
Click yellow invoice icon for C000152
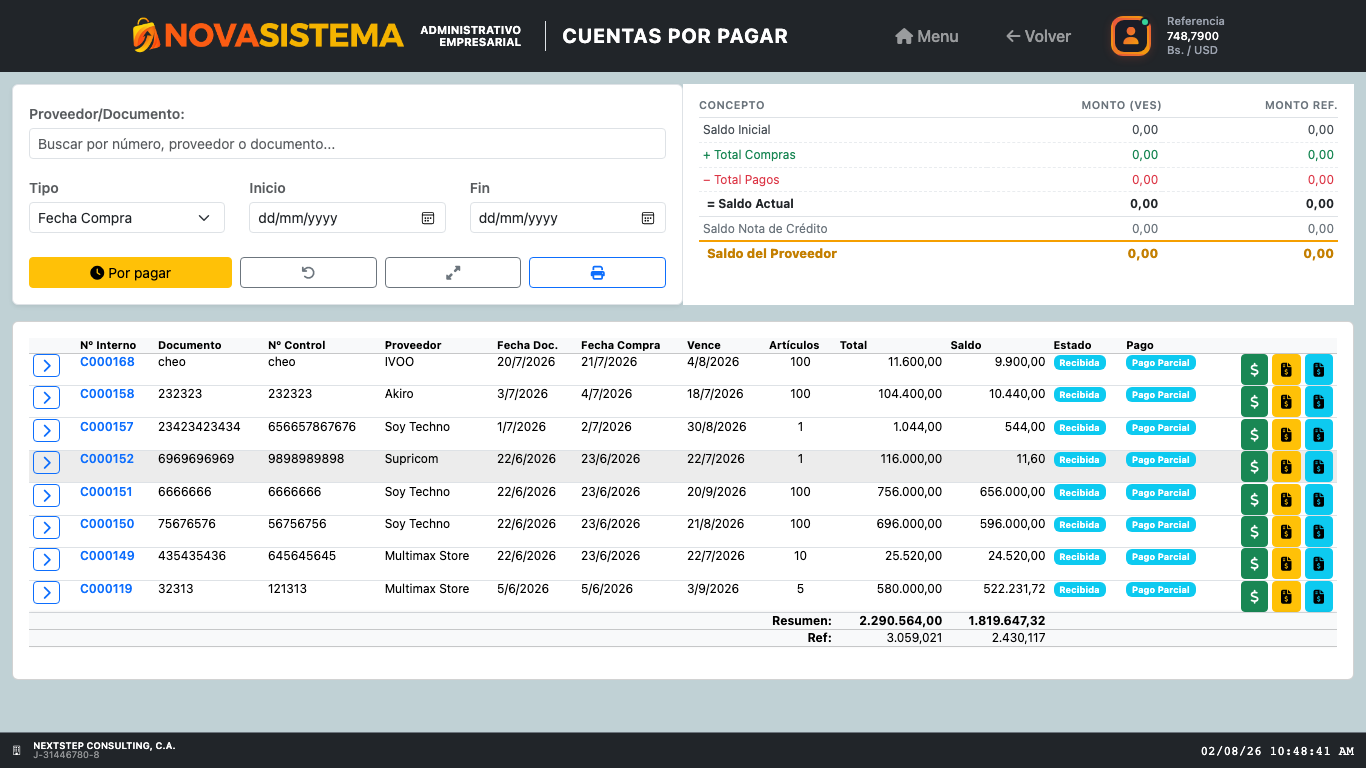click(x=1286, y=467)
